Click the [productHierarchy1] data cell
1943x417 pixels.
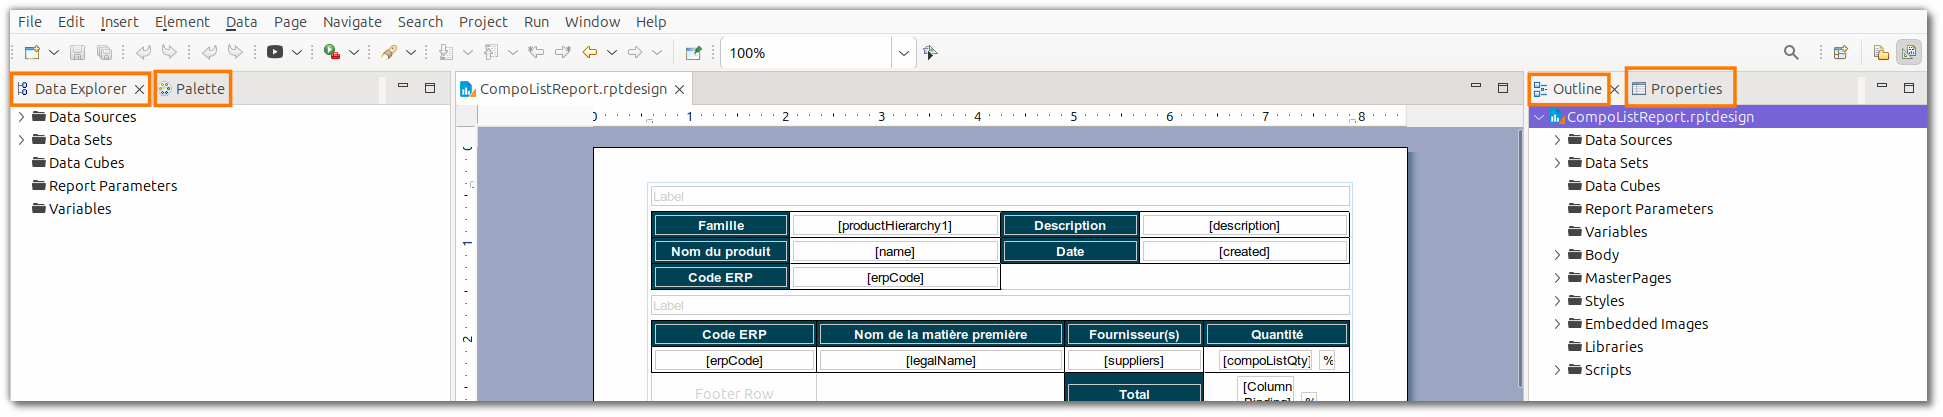895,225
